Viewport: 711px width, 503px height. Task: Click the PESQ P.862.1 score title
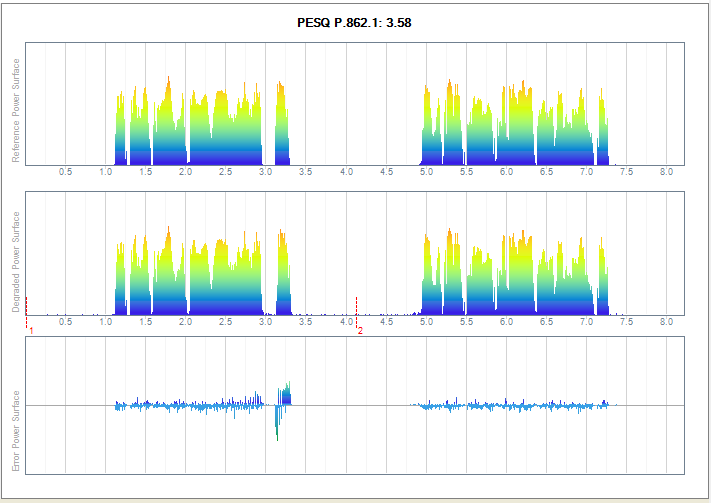(355, 22)
